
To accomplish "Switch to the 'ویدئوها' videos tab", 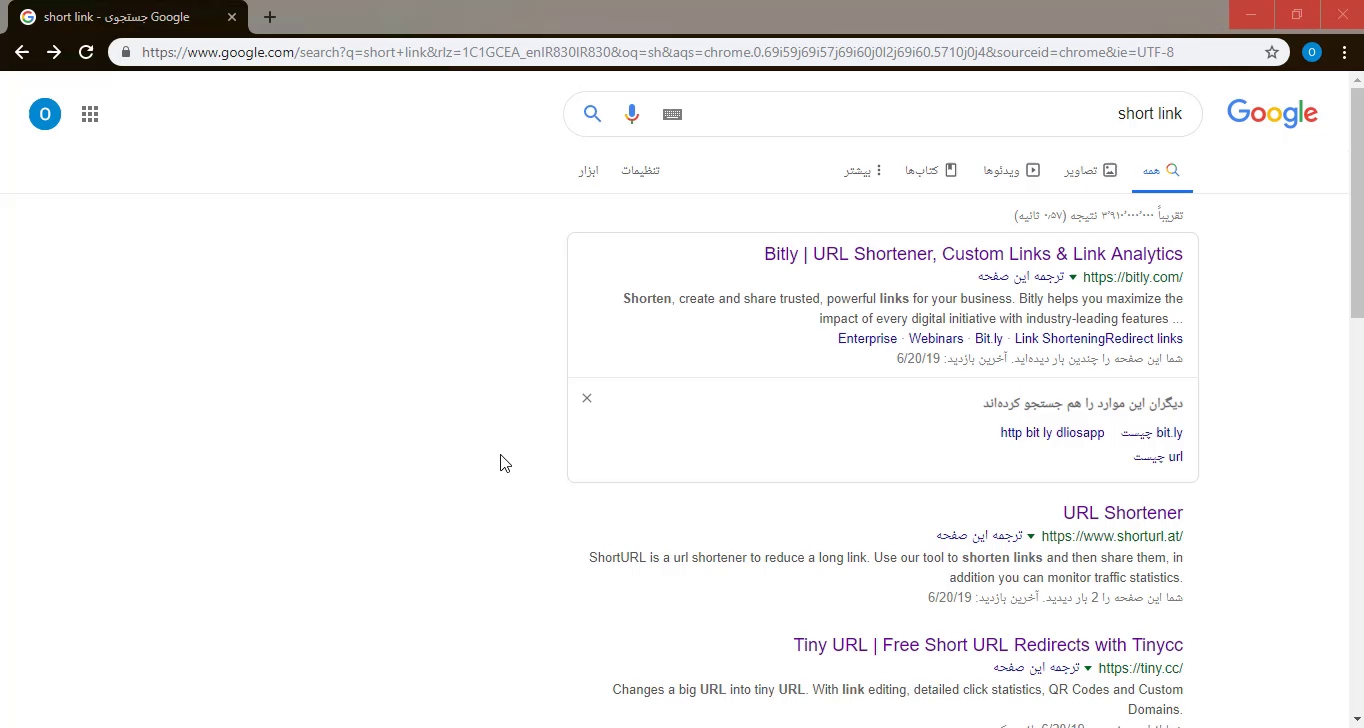I will pyautogui.click(x=1012, y=170).
